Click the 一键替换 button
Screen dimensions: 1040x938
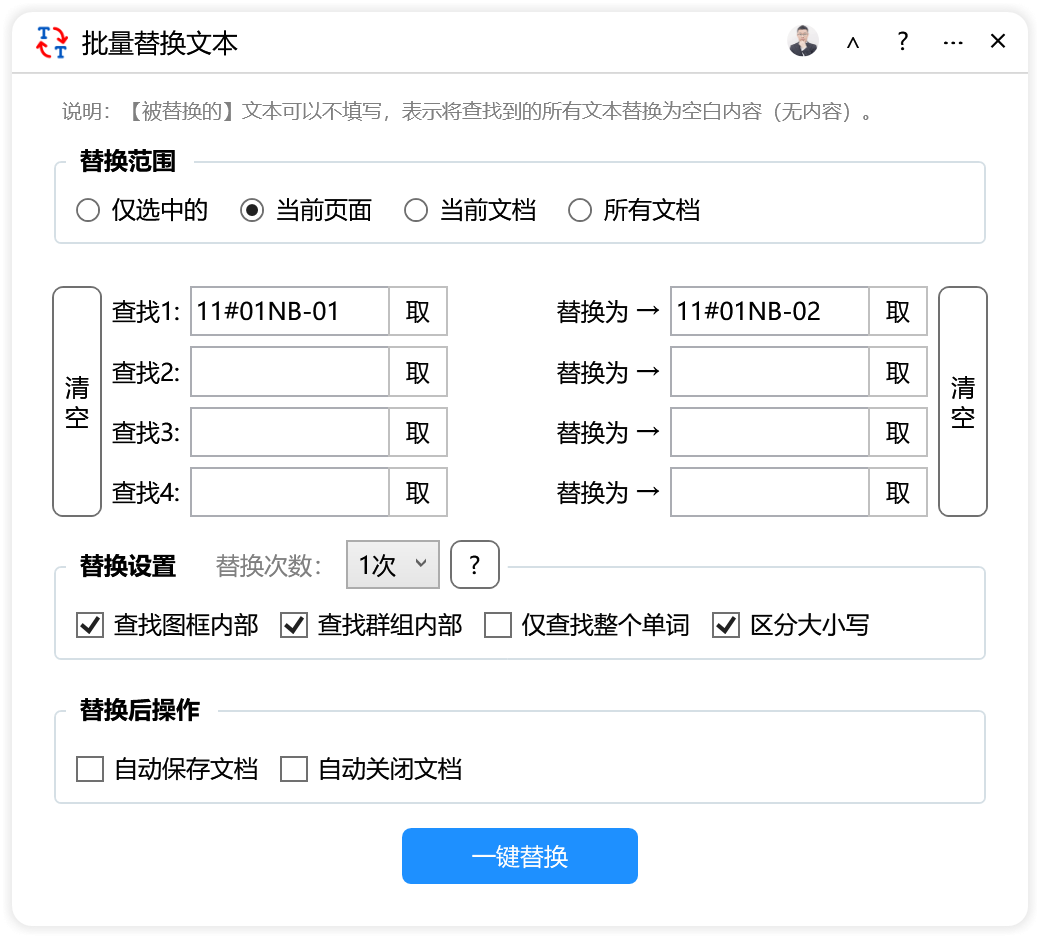519,856
